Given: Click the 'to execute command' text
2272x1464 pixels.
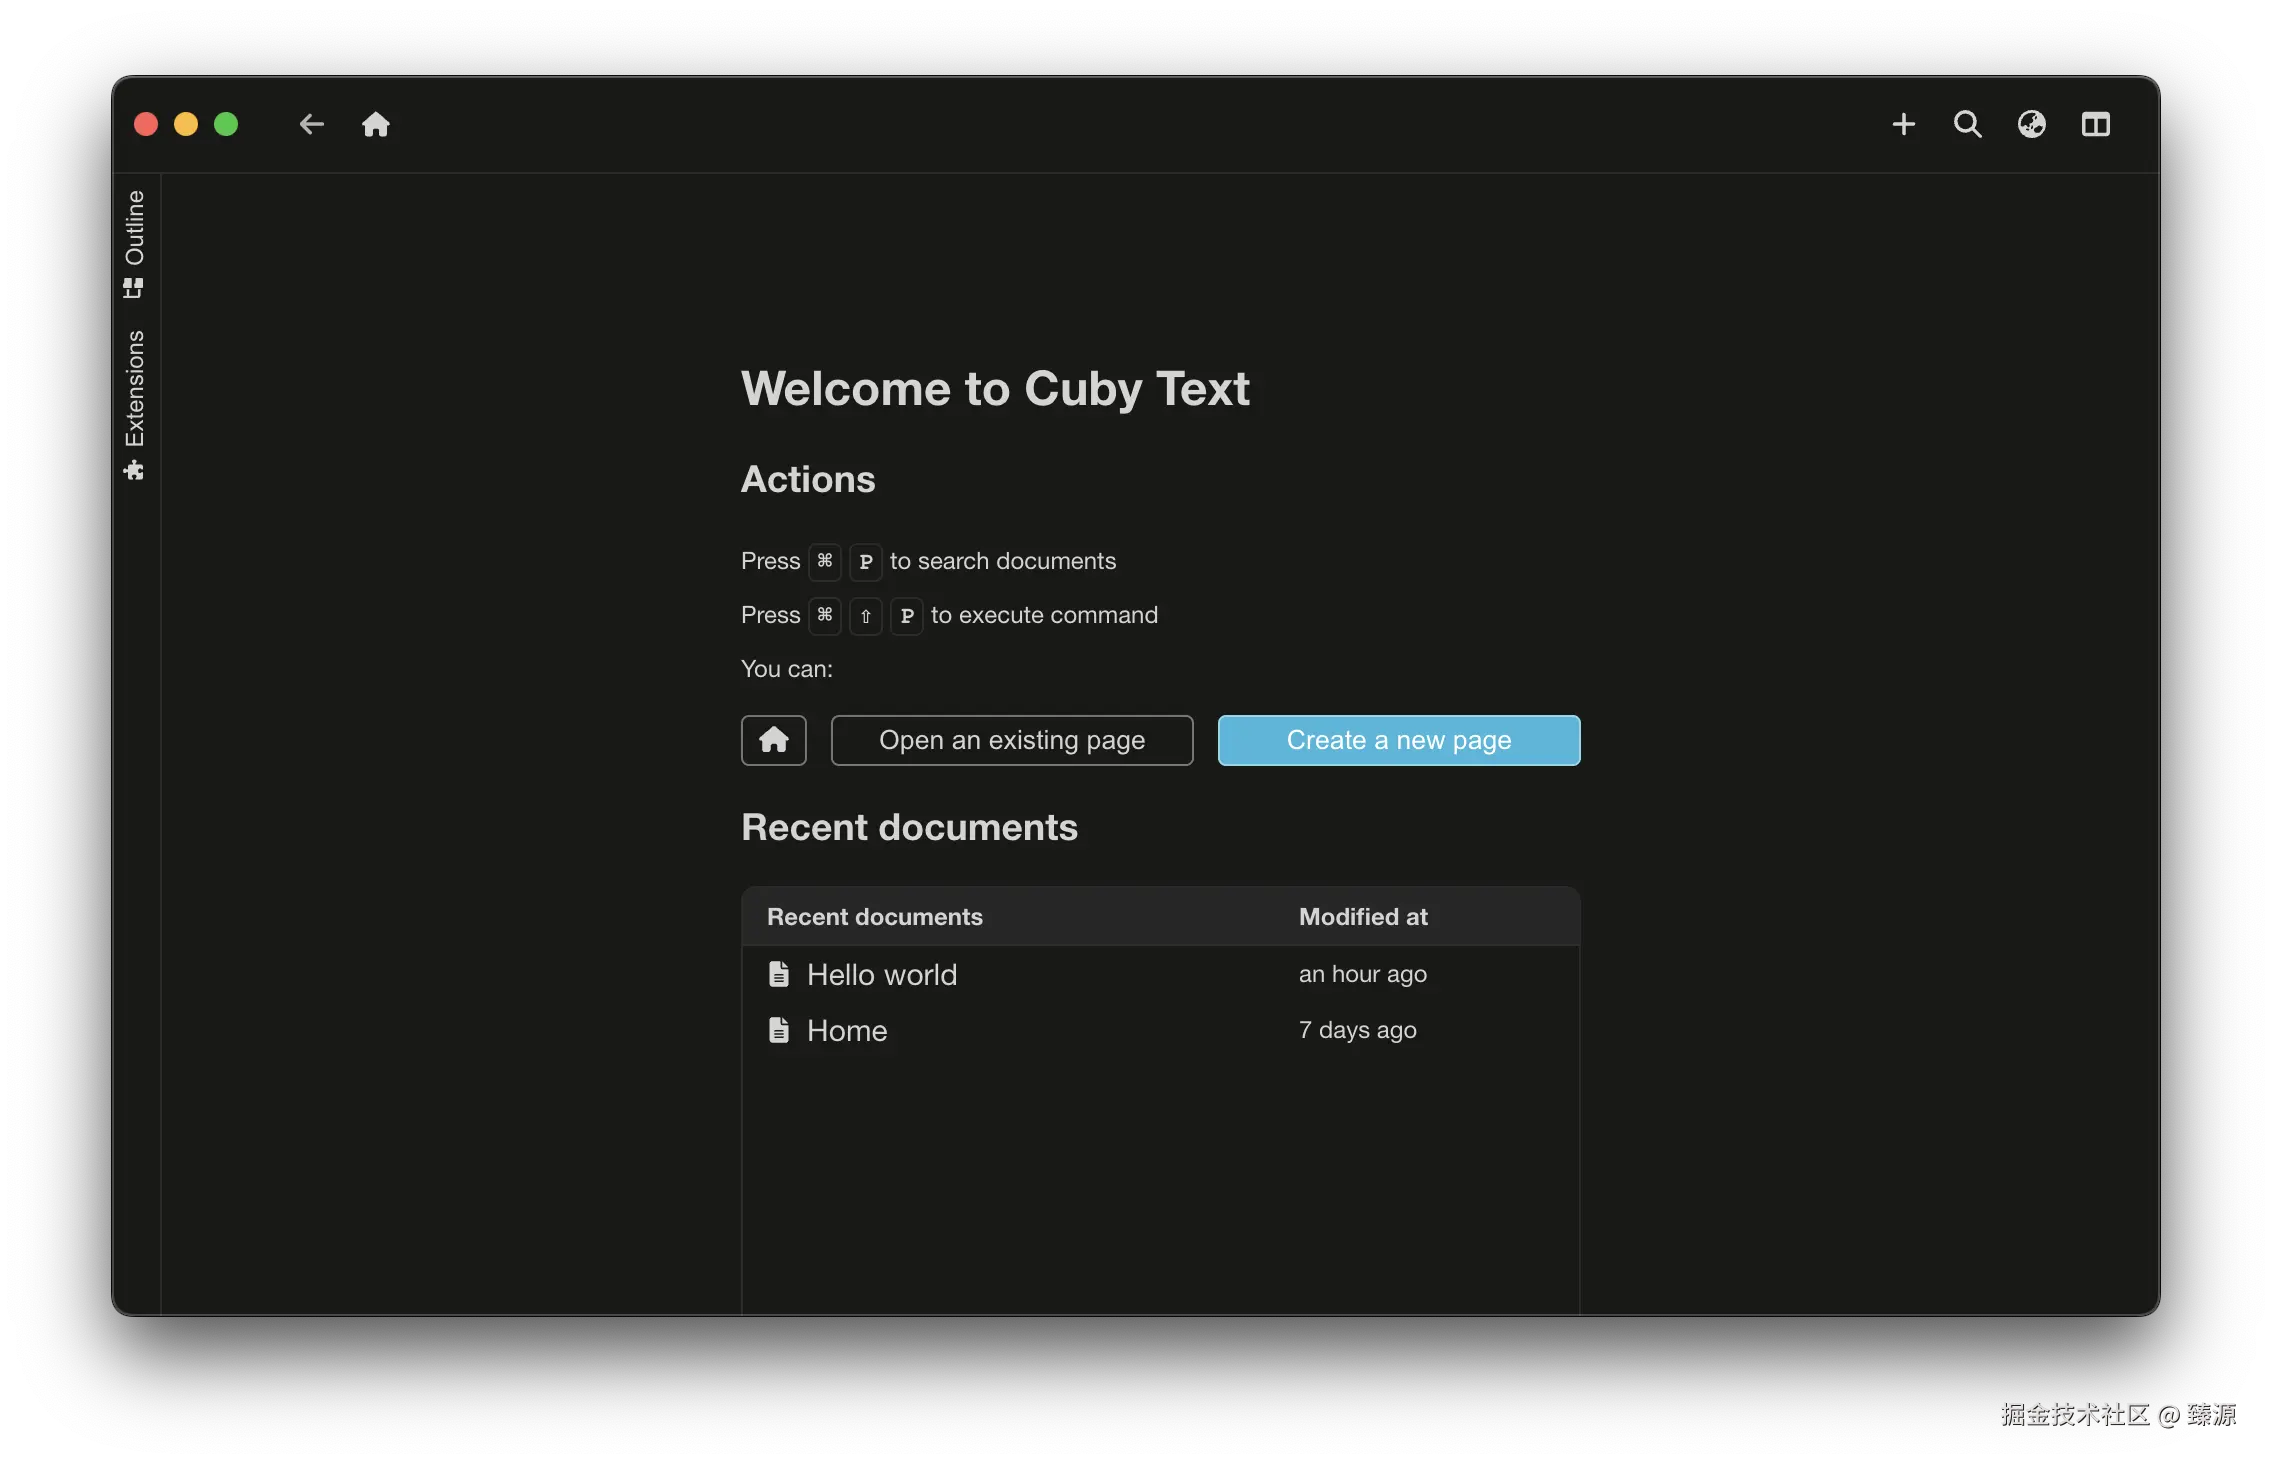Looking at the screenshot, I should [1045, 615].
